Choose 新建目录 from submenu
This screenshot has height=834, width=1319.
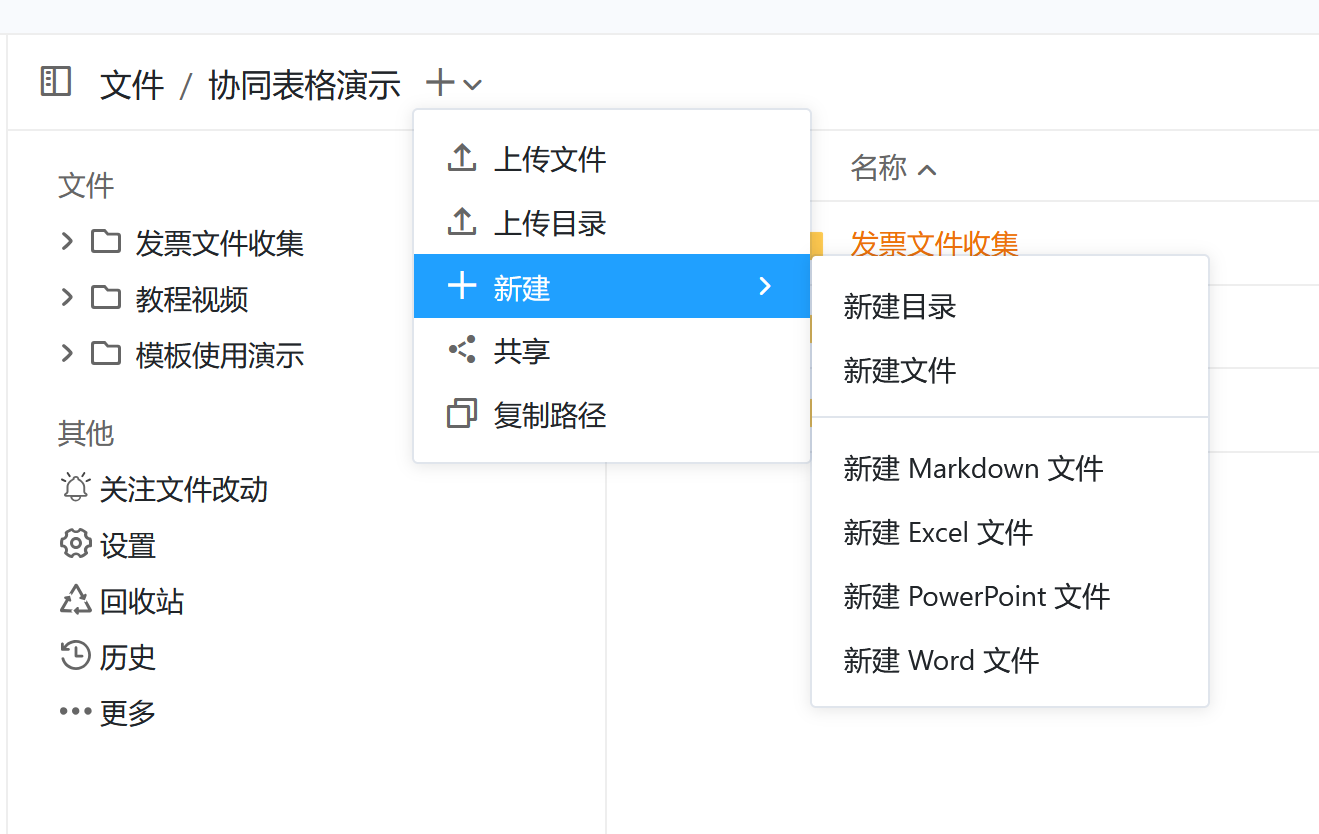900,307
